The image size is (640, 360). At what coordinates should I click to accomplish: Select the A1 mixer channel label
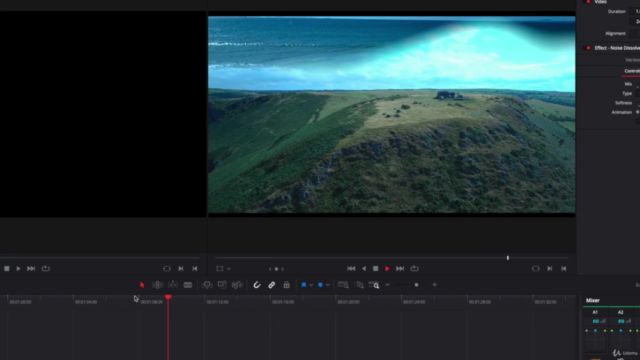(x=595, y=312)
